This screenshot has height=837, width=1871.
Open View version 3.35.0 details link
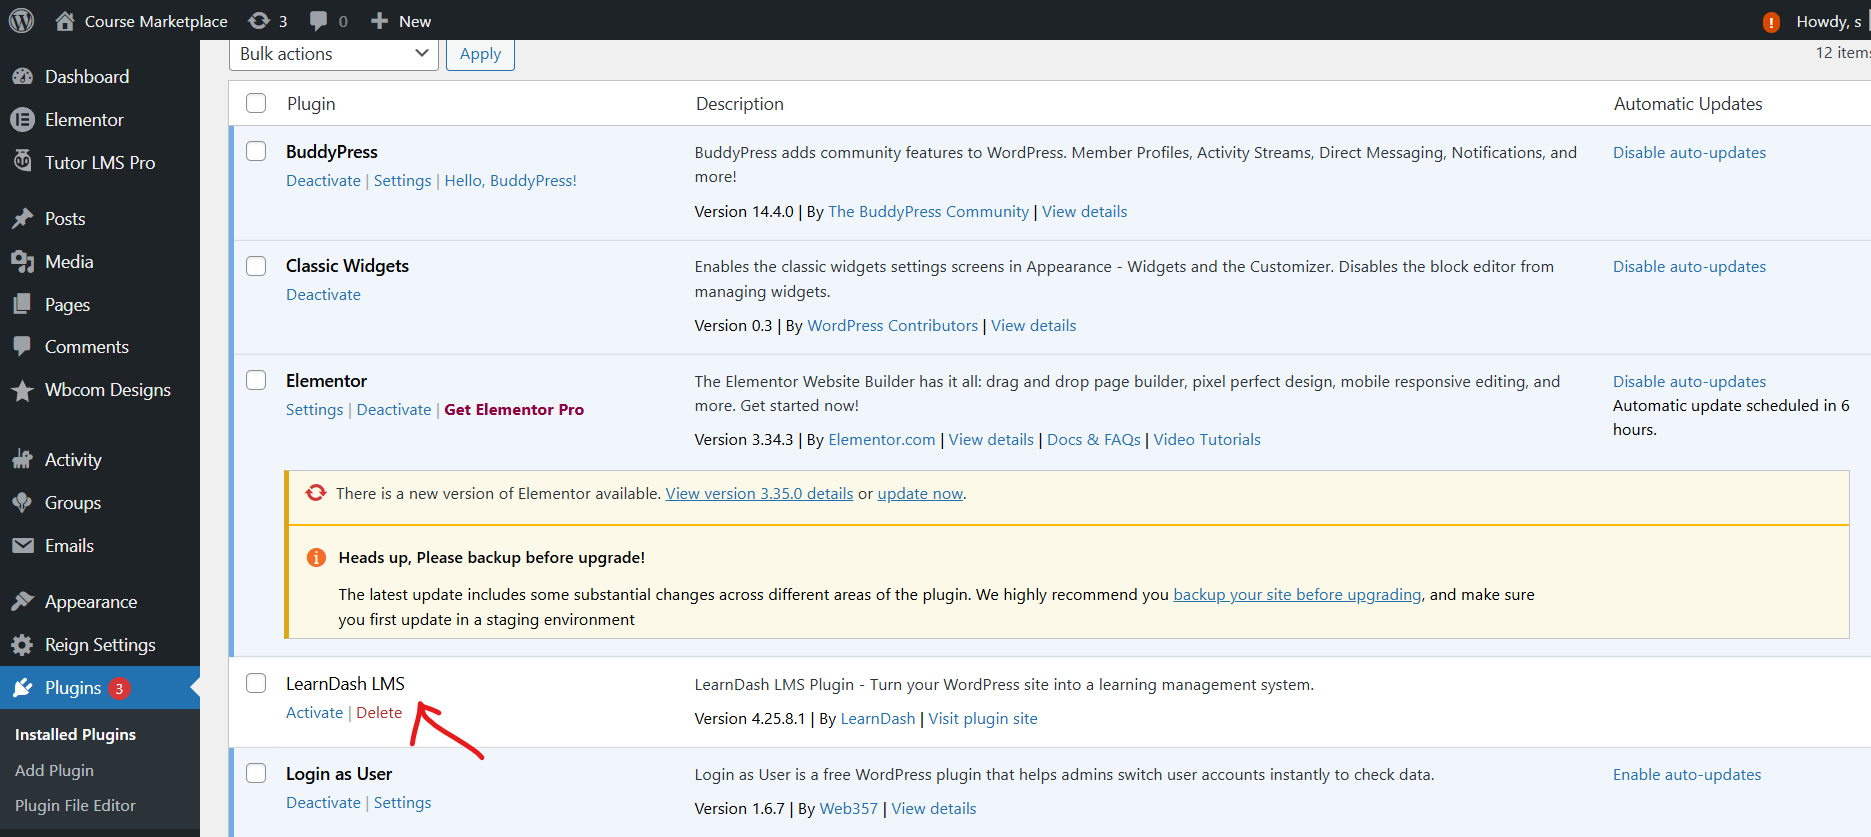760,494
